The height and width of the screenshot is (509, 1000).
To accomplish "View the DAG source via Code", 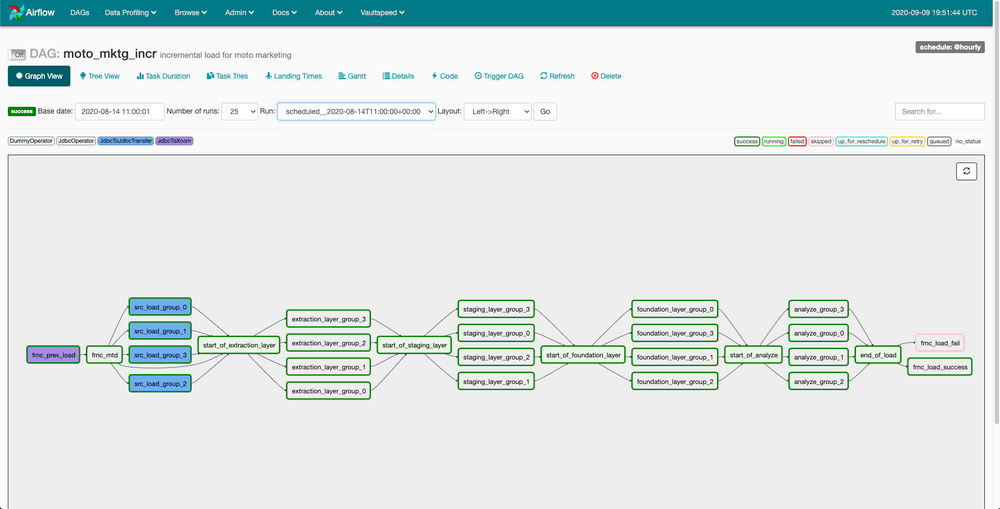I will click(445, 76).
